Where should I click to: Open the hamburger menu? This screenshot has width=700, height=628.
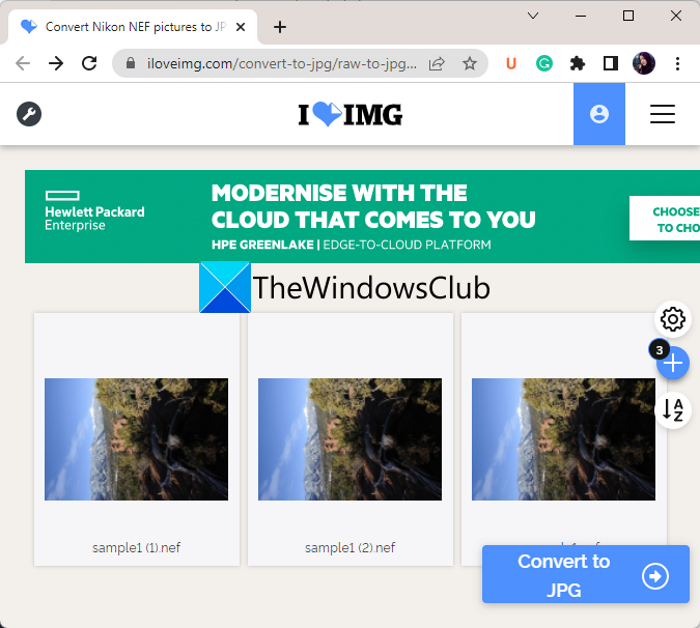(x=662, y=114)
